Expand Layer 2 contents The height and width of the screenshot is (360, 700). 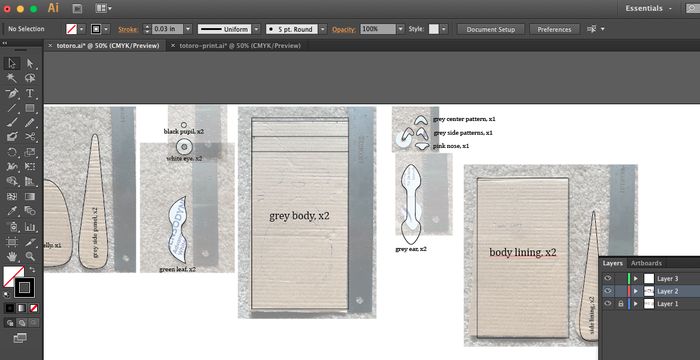pos(636,291)
